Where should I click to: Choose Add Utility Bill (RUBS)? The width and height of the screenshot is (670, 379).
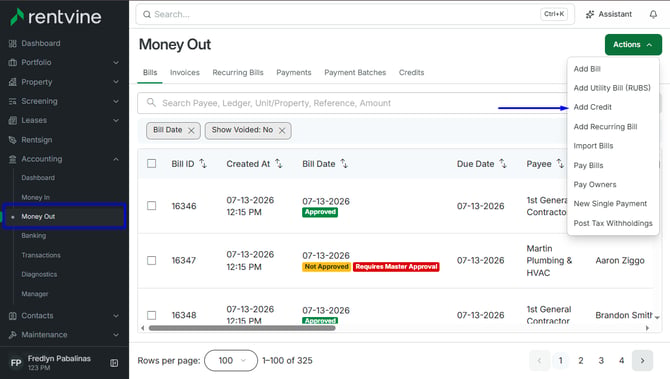click(x=612, y=88)
